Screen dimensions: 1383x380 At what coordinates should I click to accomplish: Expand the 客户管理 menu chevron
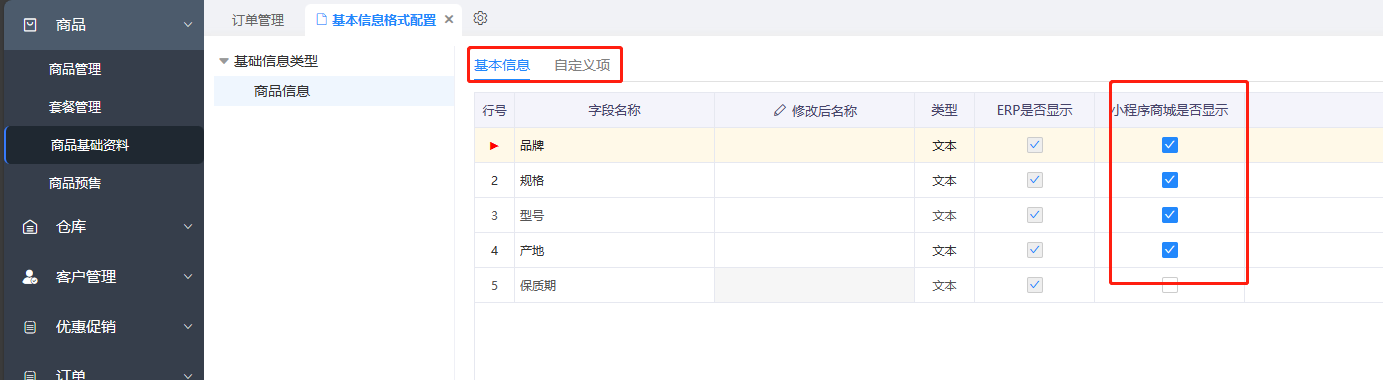coord(187,277)
